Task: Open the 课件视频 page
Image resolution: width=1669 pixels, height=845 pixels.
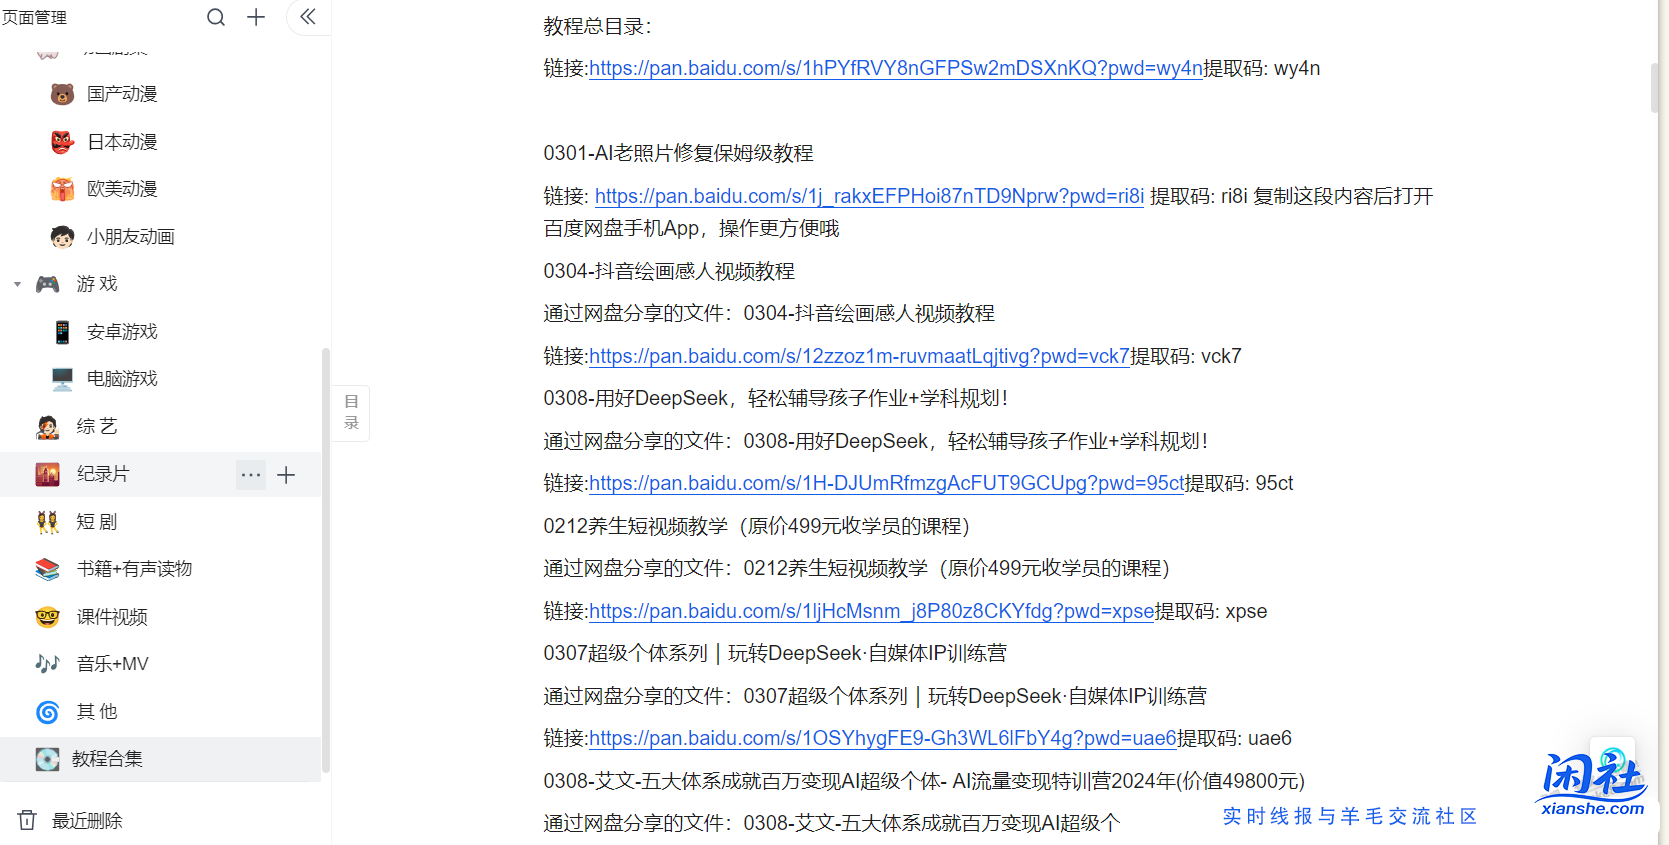Action: (x=112, y=617)
